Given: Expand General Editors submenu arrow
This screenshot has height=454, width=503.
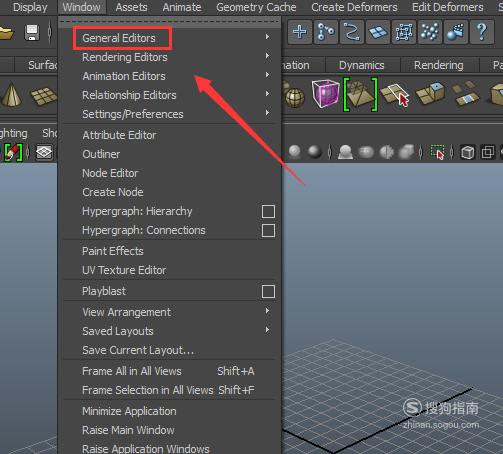Looking at the screenshot, I should coord(267,37).
